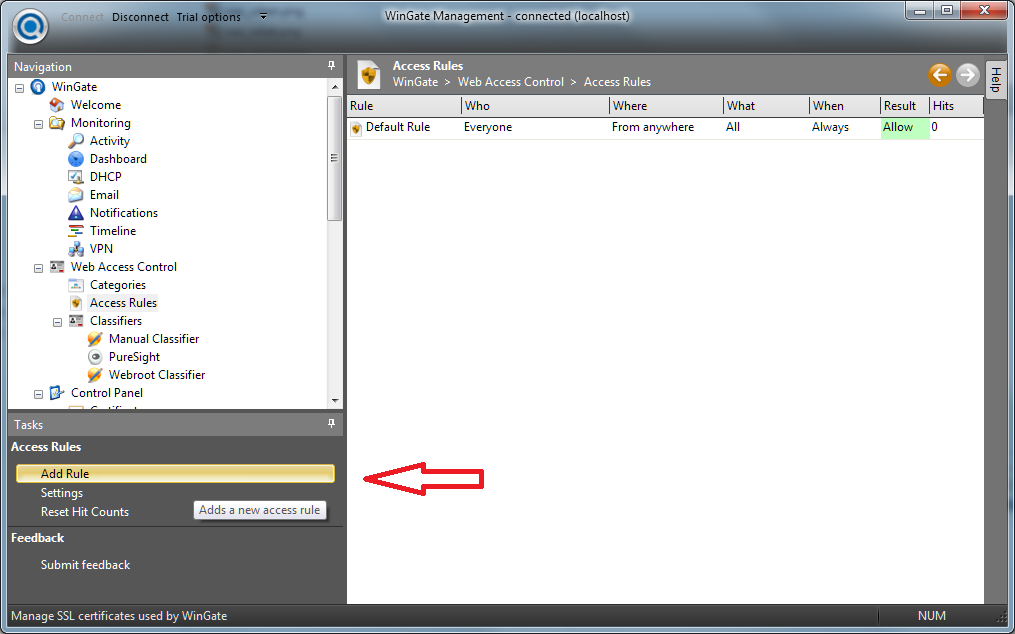The height and width of the screenshot is (634, 1015).
Task: Click the VPN network icon
Action: tap(76, 249)
